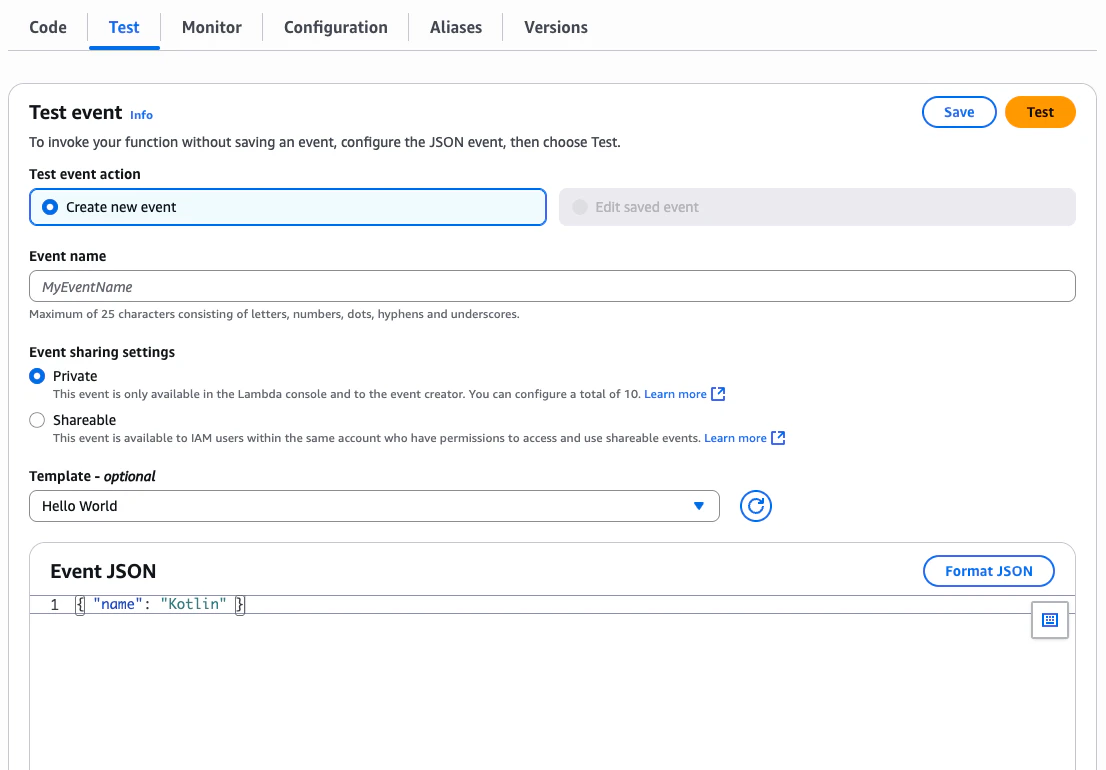Screen dimensions: 1106x770
Task: Click the Event sharing settings label
Action: coord(102,353)
